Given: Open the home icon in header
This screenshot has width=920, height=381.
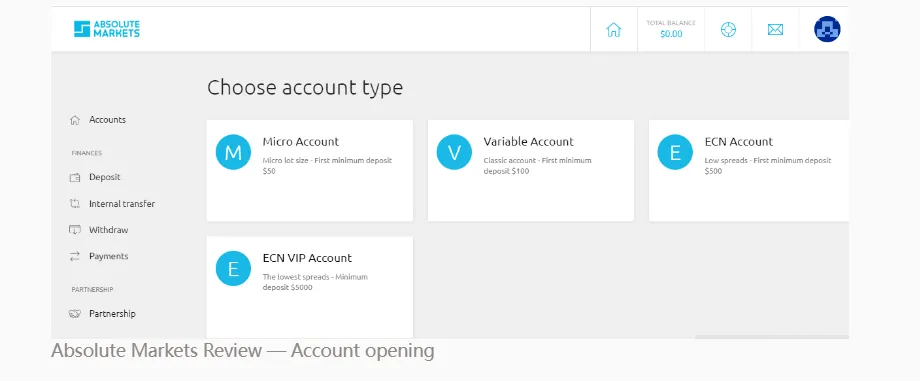Looking at the screenshot, I should coord(613,29).
